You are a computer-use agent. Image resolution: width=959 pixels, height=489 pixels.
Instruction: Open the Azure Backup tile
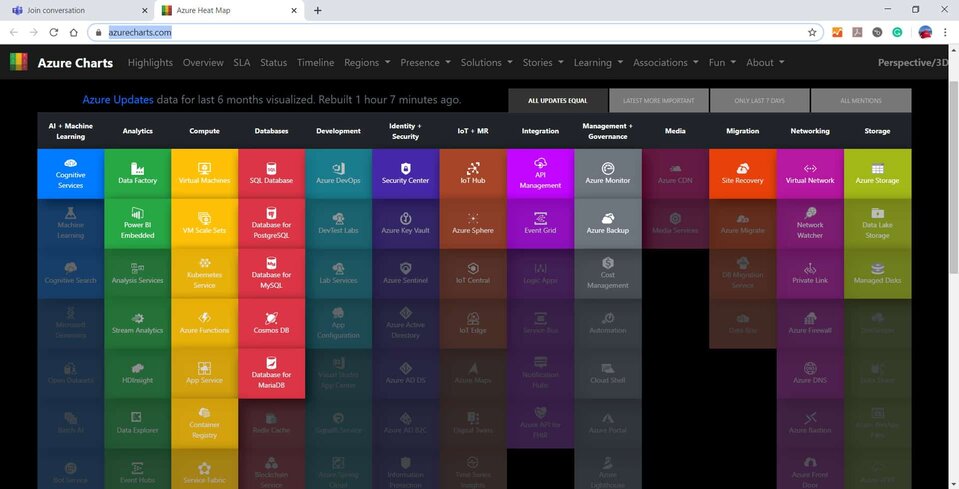pos(607,224)
